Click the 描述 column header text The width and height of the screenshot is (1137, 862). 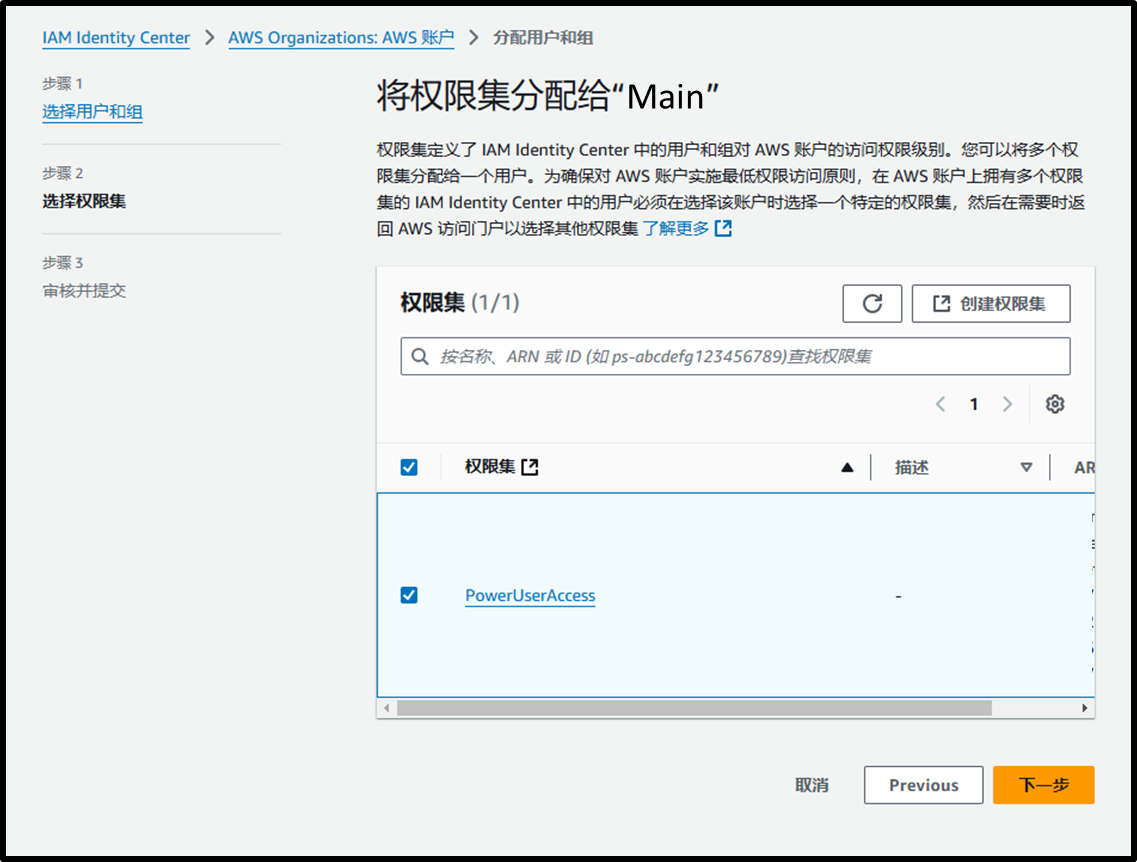coord(911,468)
